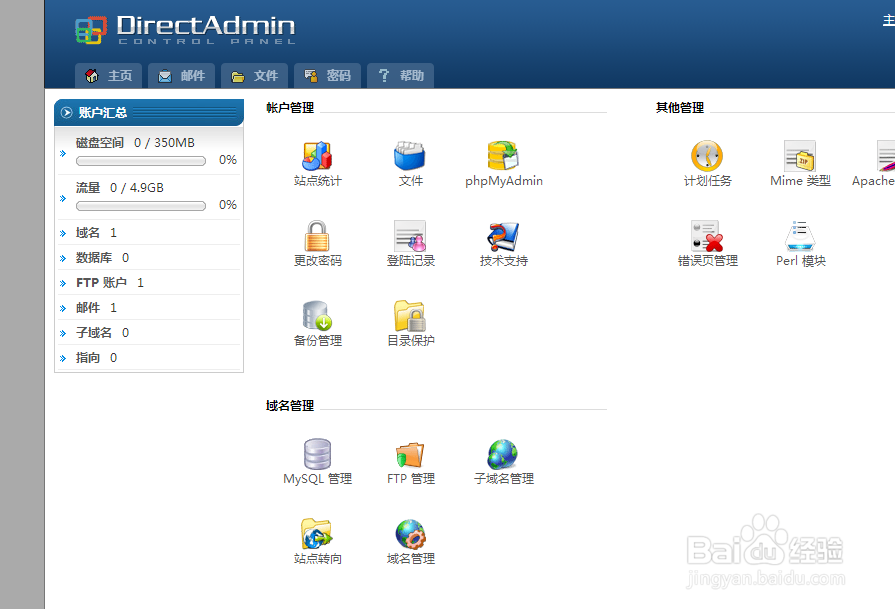Image resolution: width=895 pixels, height=609 pixels.
Task: Open 域名管理 domain setup icon
Action: (x=410, y=534)
